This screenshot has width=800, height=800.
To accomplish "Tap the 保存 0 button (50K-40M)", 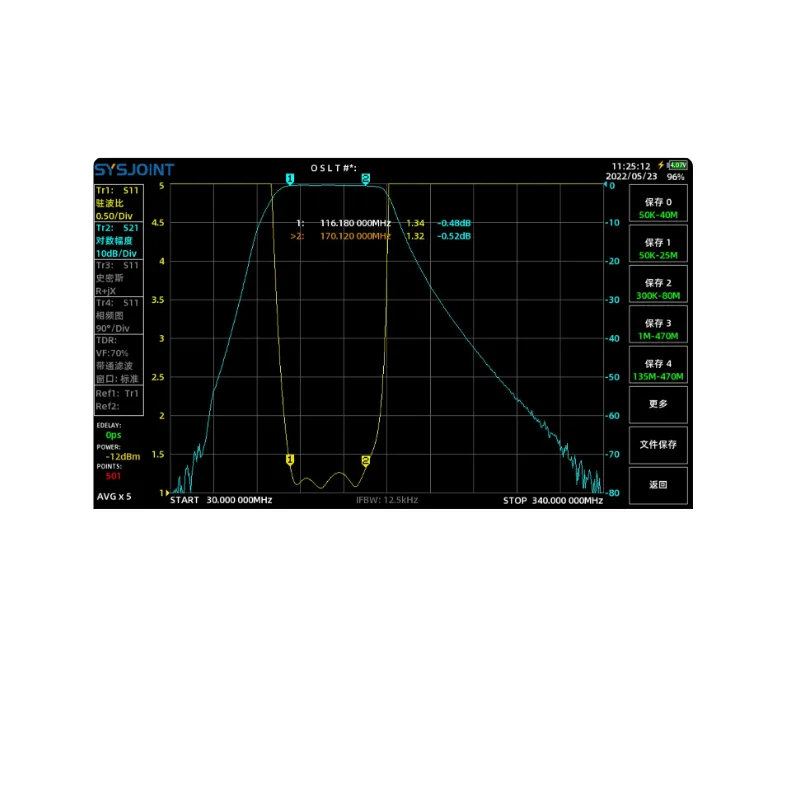I will (x=658, y=203).
